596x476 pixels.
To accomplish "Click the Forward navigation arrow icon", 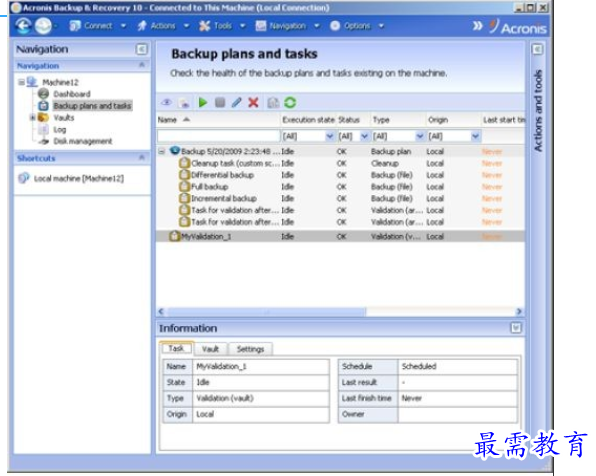I will [x=43, y=26].
